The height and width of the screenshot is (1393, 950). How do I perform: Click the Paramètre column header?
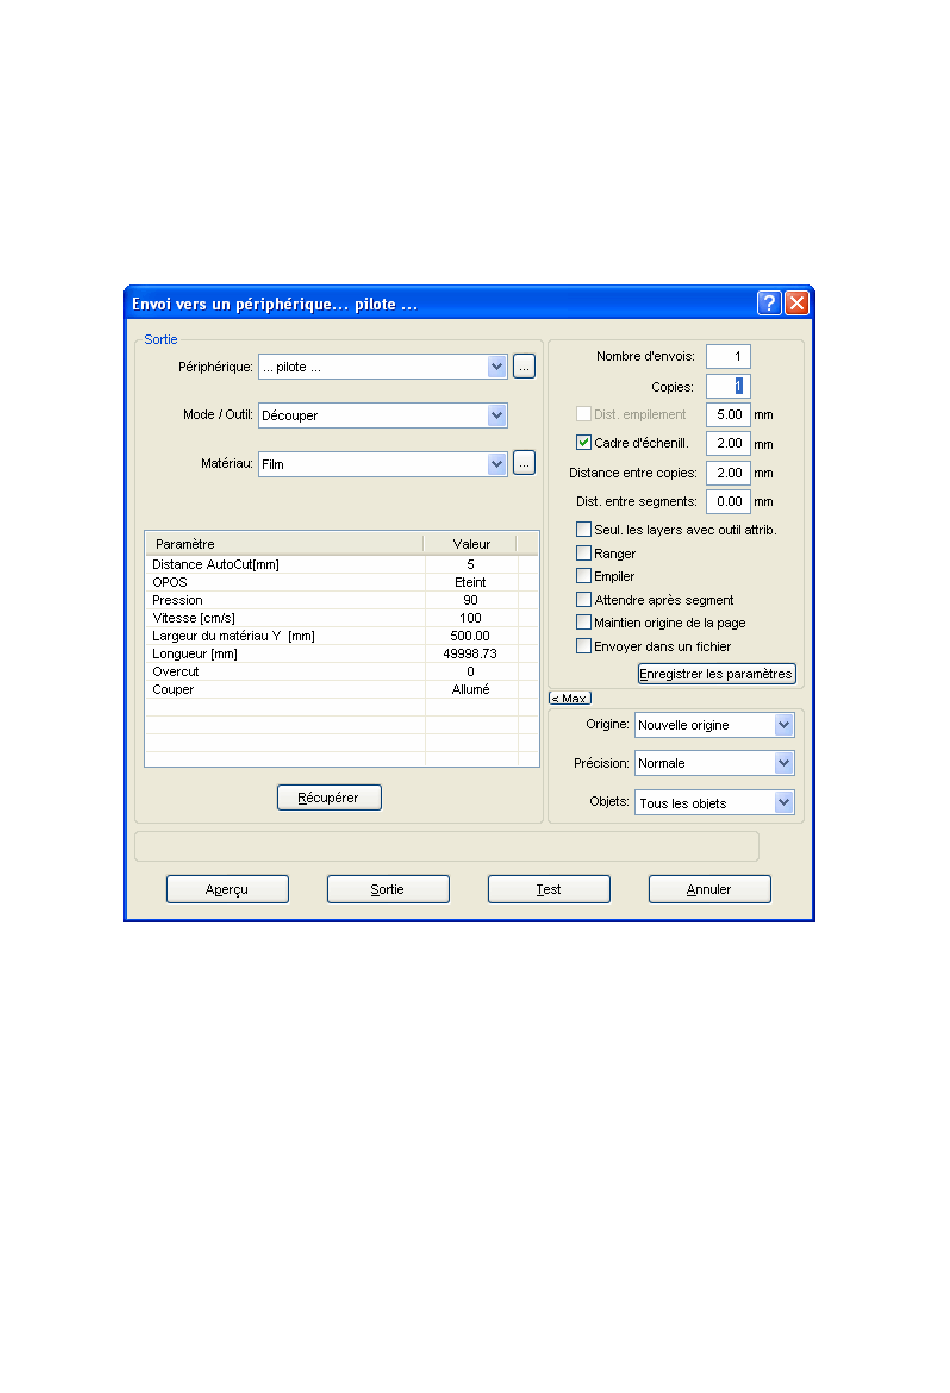(285, 544)
